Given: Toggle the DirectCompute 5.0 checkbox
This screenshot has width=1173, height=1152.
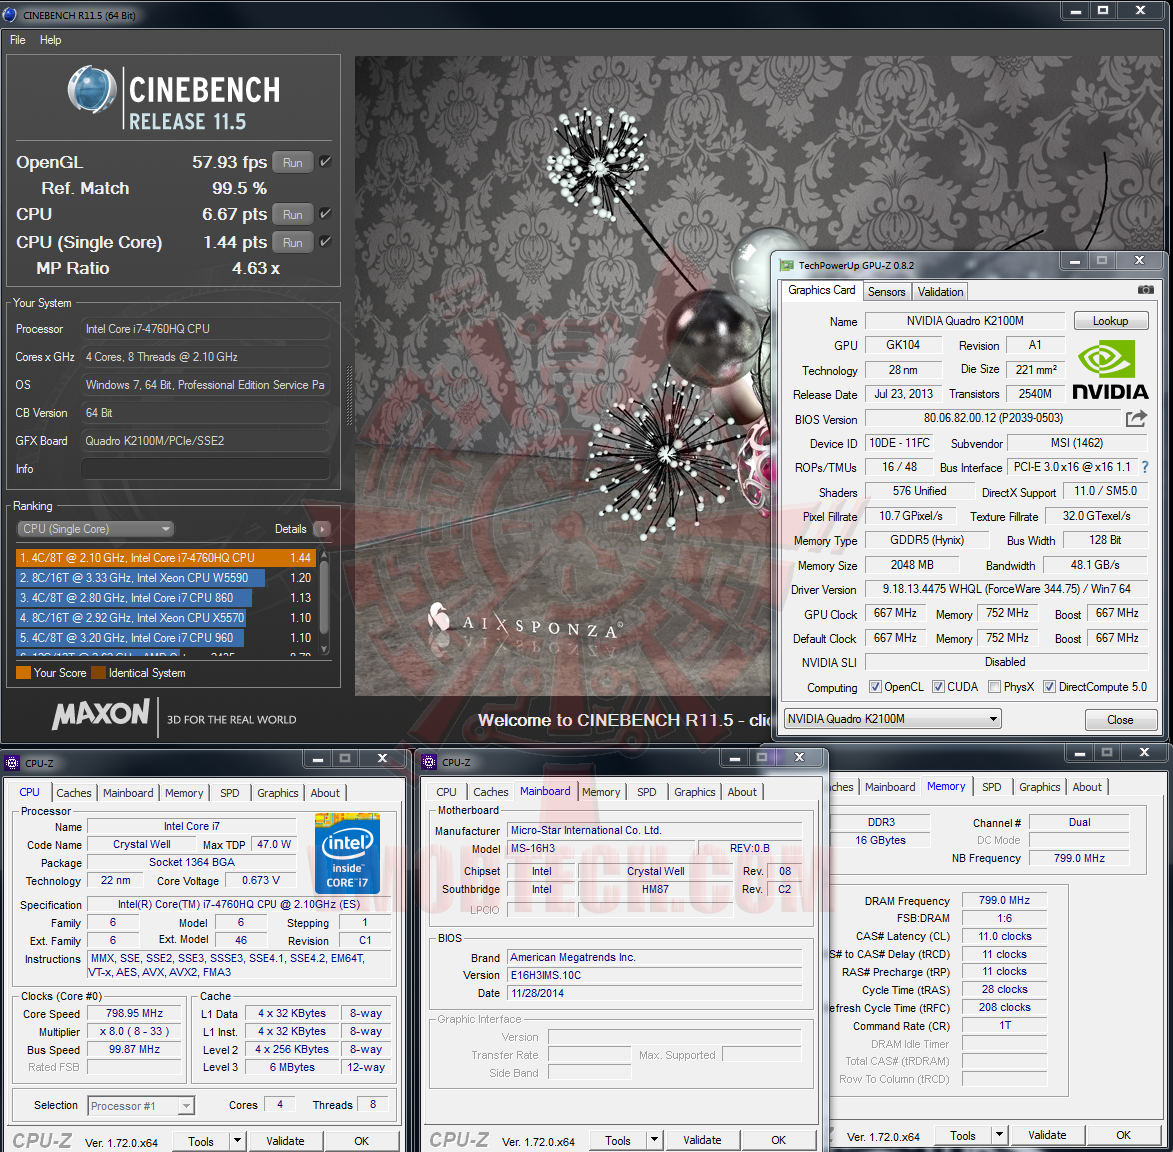Looking at the screenshot, I should click(1050, 687).
